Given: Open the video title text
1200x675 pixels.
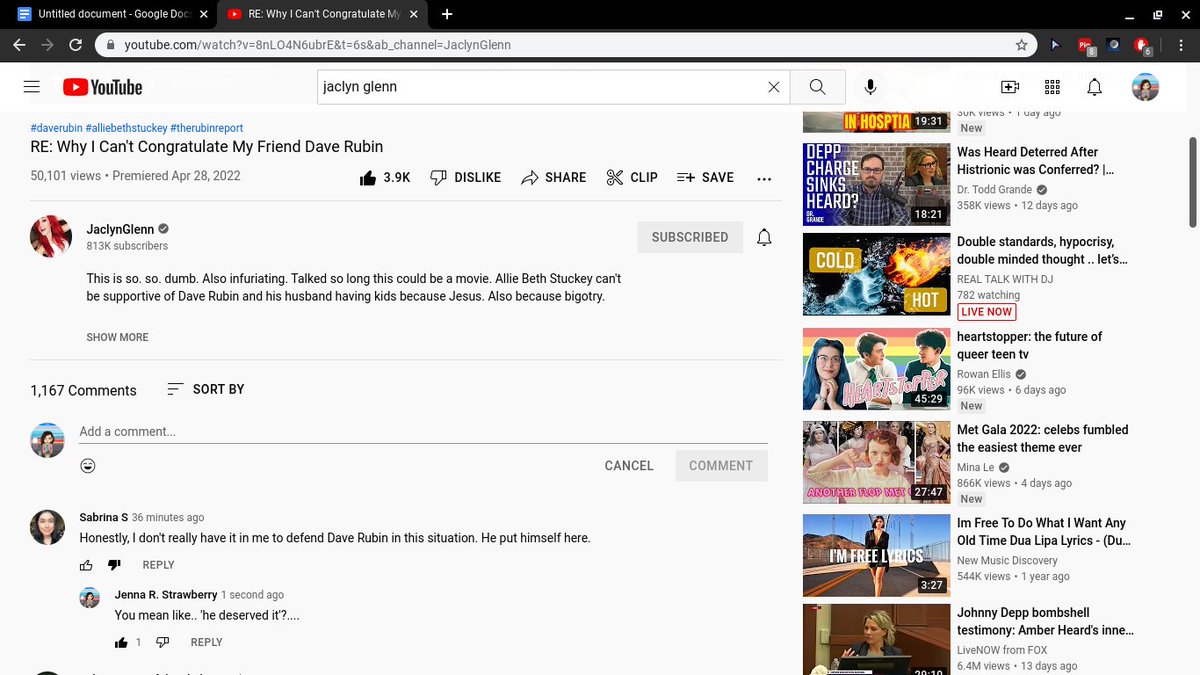Looking at the screenshot, I should coord(207,146).
